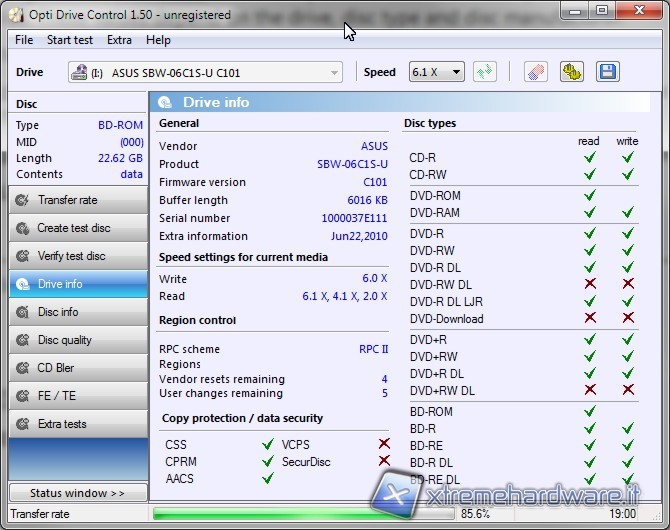Open the Disc info panel
This screenshot has width=670, height=530.
(77, 312)
